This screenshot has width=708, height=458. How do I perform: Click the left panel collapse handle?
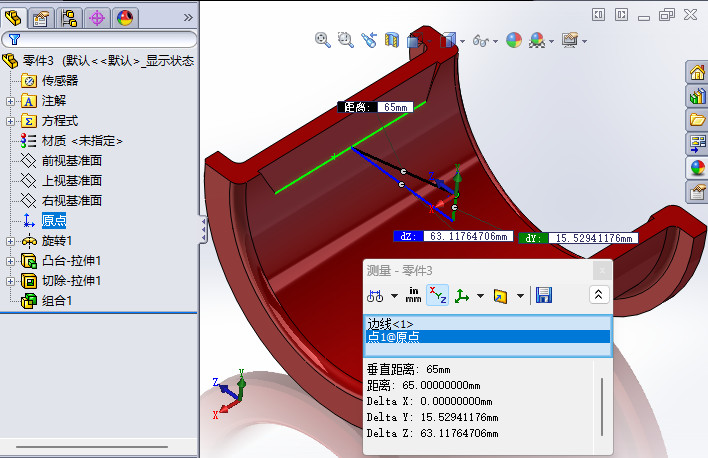pos(204,229)
